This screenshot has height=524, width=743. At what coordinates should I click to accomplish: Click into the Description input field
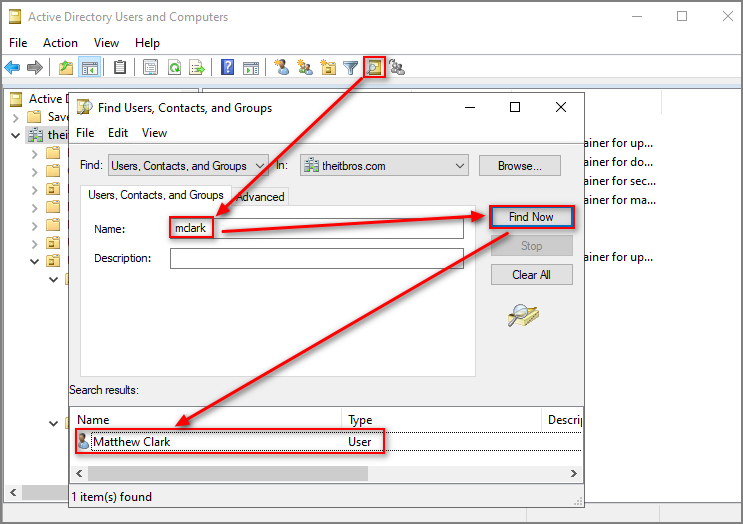coord(317,258)
